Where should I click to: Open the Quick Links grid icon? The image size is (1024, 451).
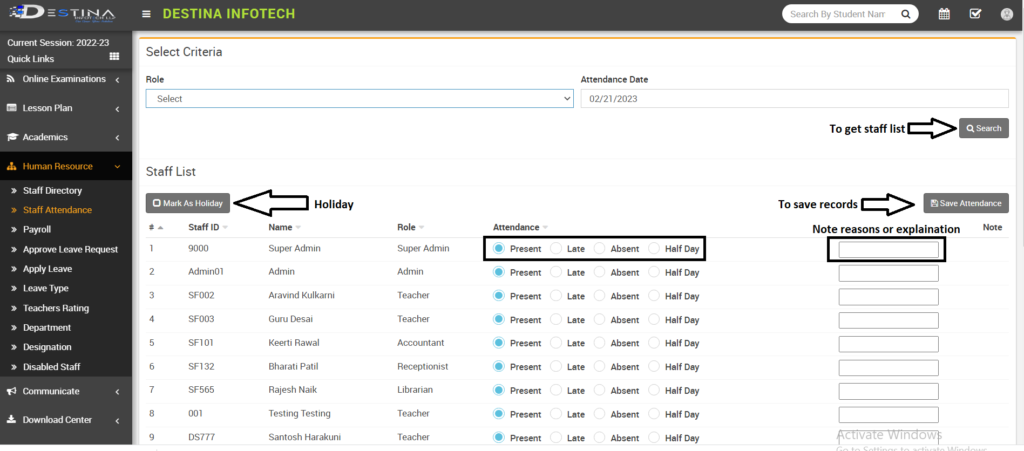[114, 57]
